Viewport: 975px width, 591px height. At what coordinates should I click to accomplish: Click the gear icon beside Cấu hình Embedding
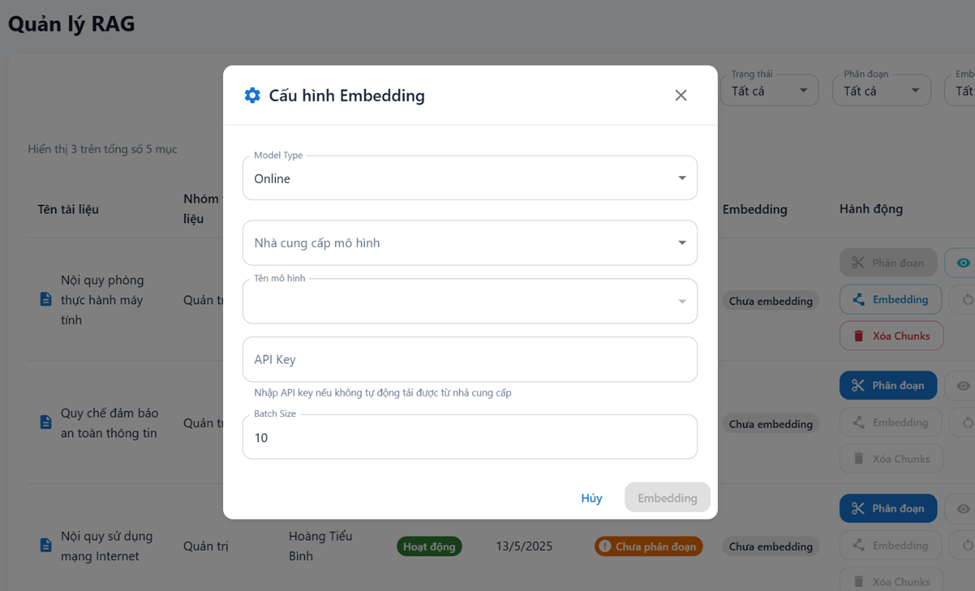click(x=252, y=95)
